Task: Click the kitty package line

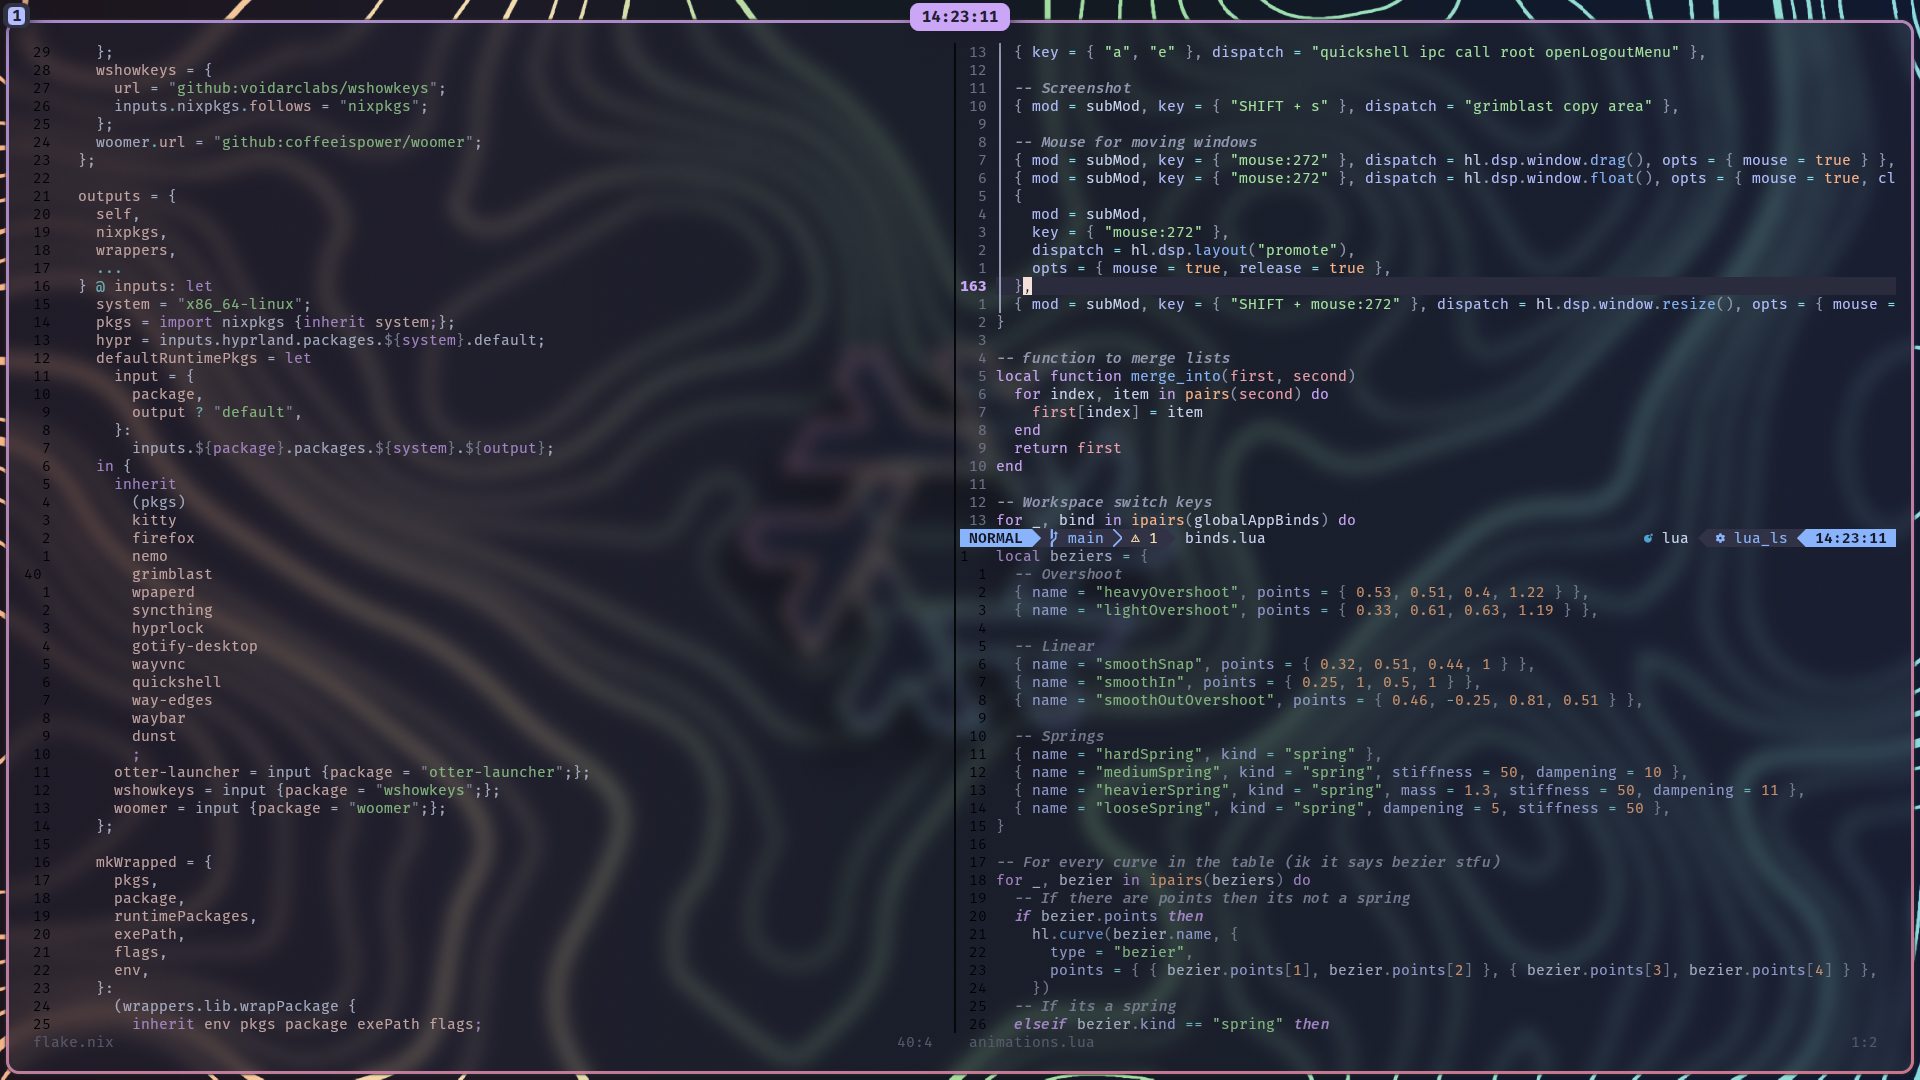Action: pos(154,520)
